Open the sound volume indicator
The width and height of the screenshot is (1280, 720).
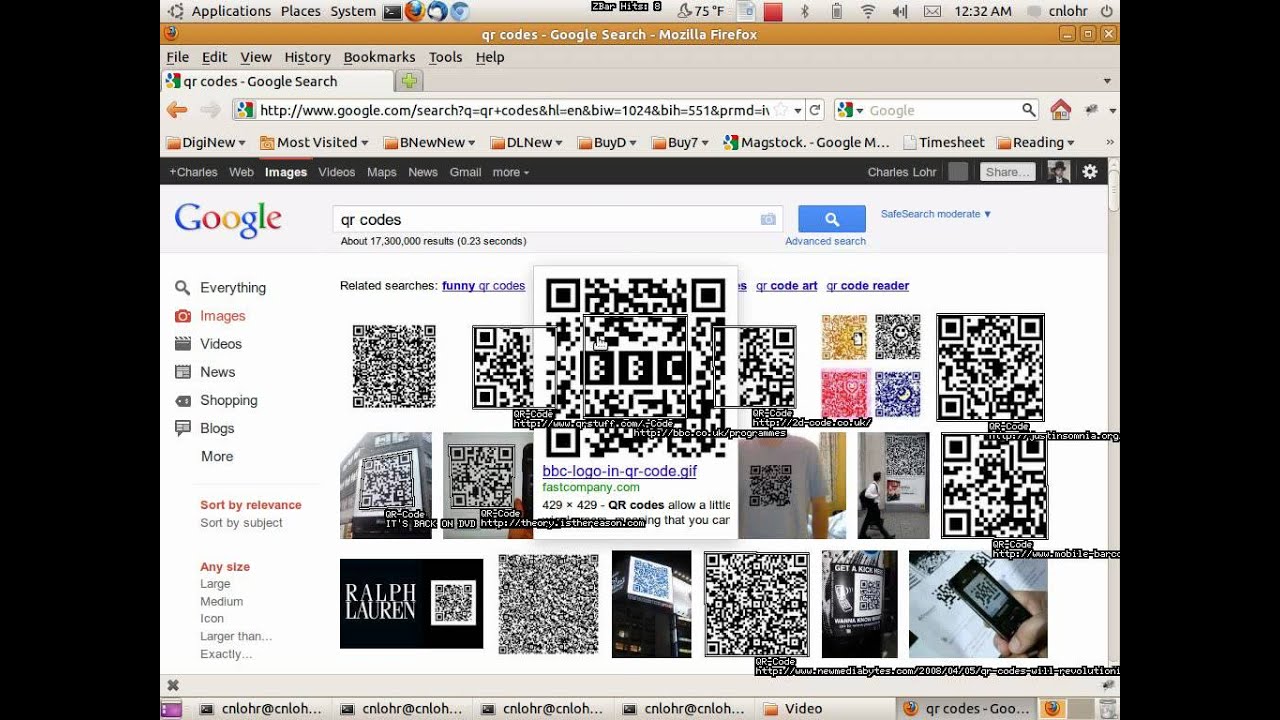[x=900, y=11]
